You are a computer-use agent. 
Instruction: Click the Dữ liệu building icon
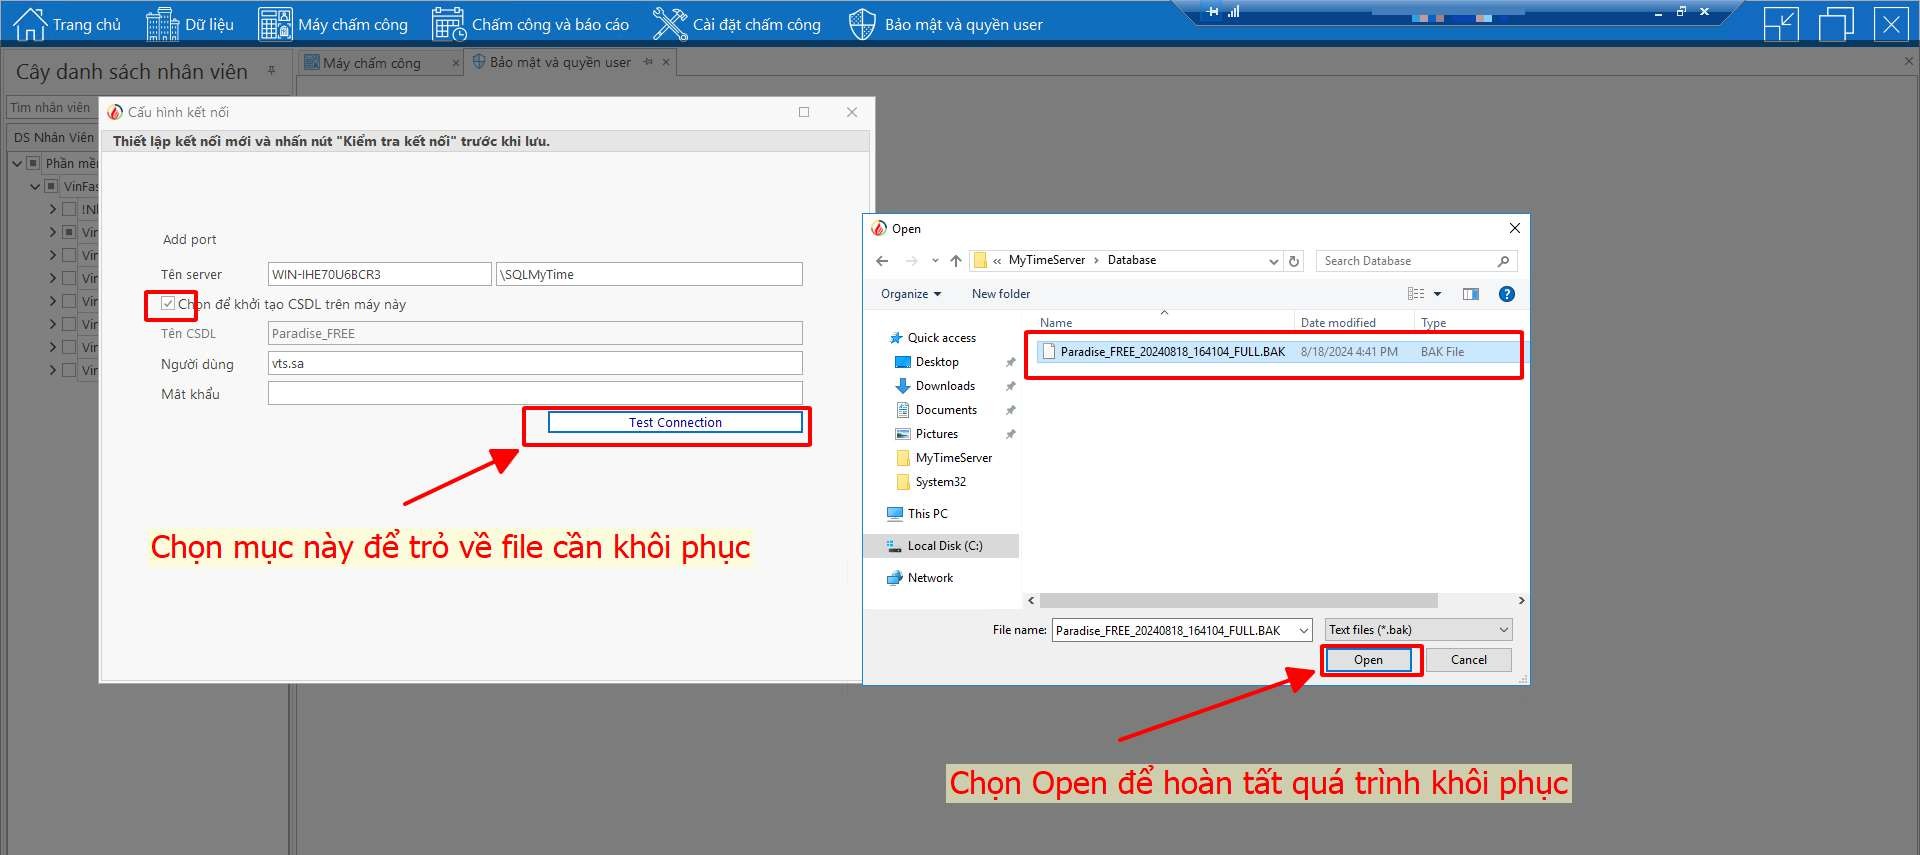pos(162,24)
